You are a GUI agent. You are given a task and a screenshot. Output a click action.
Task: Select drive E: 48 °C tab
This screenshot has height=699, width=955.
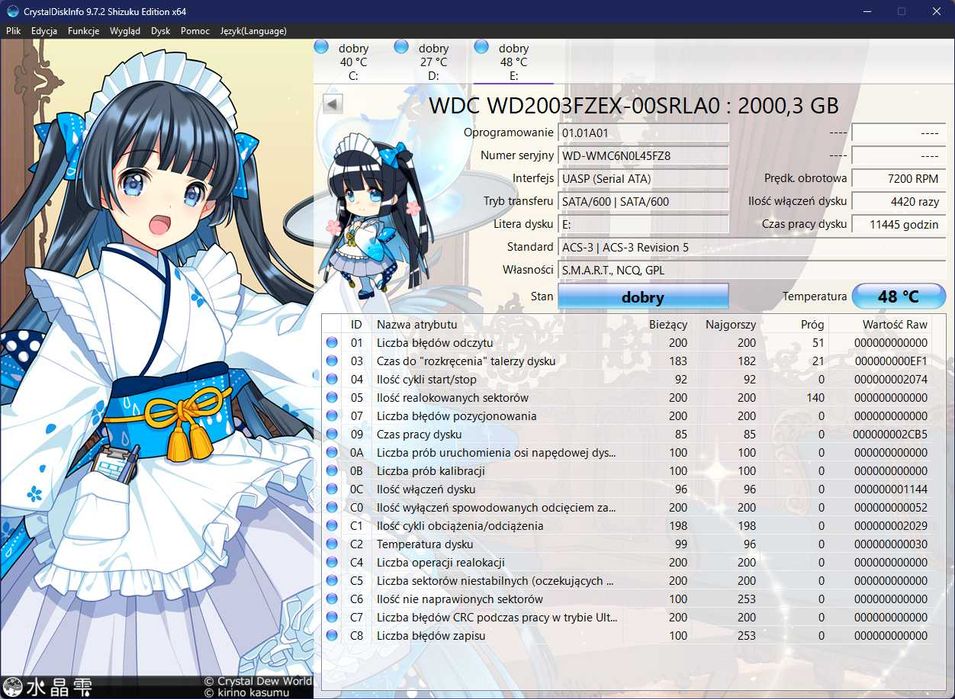pos(513,61)
